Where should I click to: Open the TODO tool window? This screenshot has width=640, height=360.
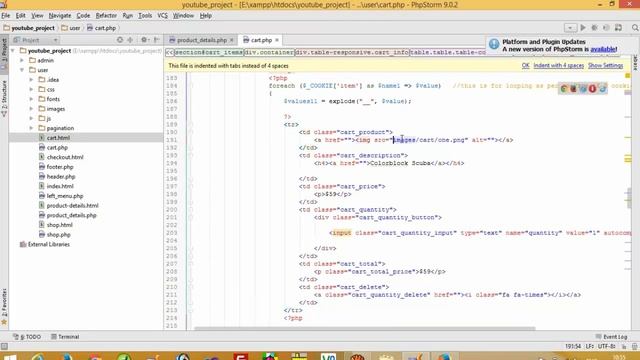(x=27, y=337)
